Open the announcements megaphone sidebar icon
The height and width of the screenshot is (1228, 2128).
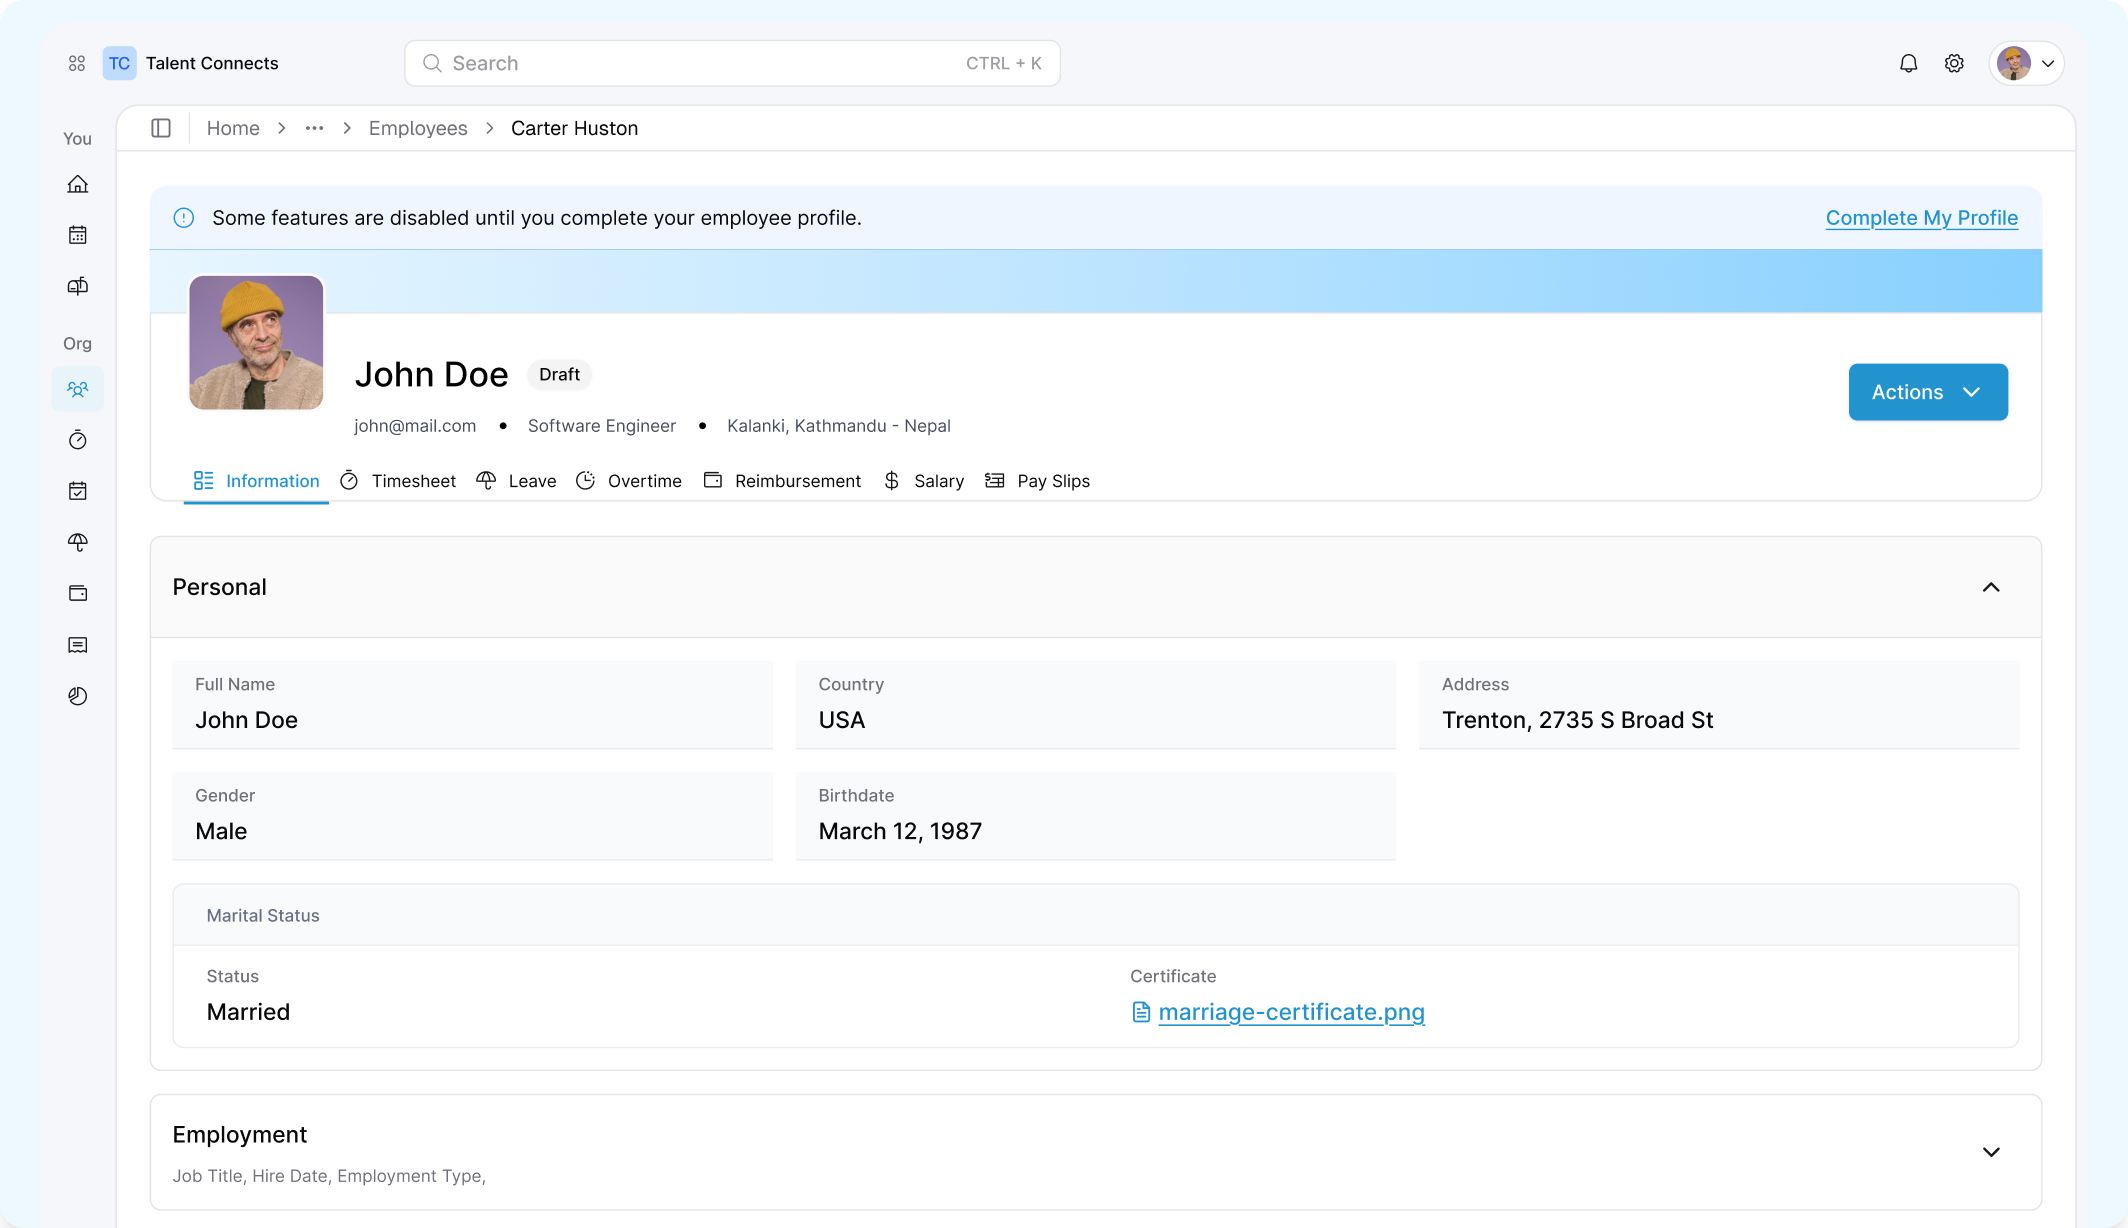click(x=78, y=286)
